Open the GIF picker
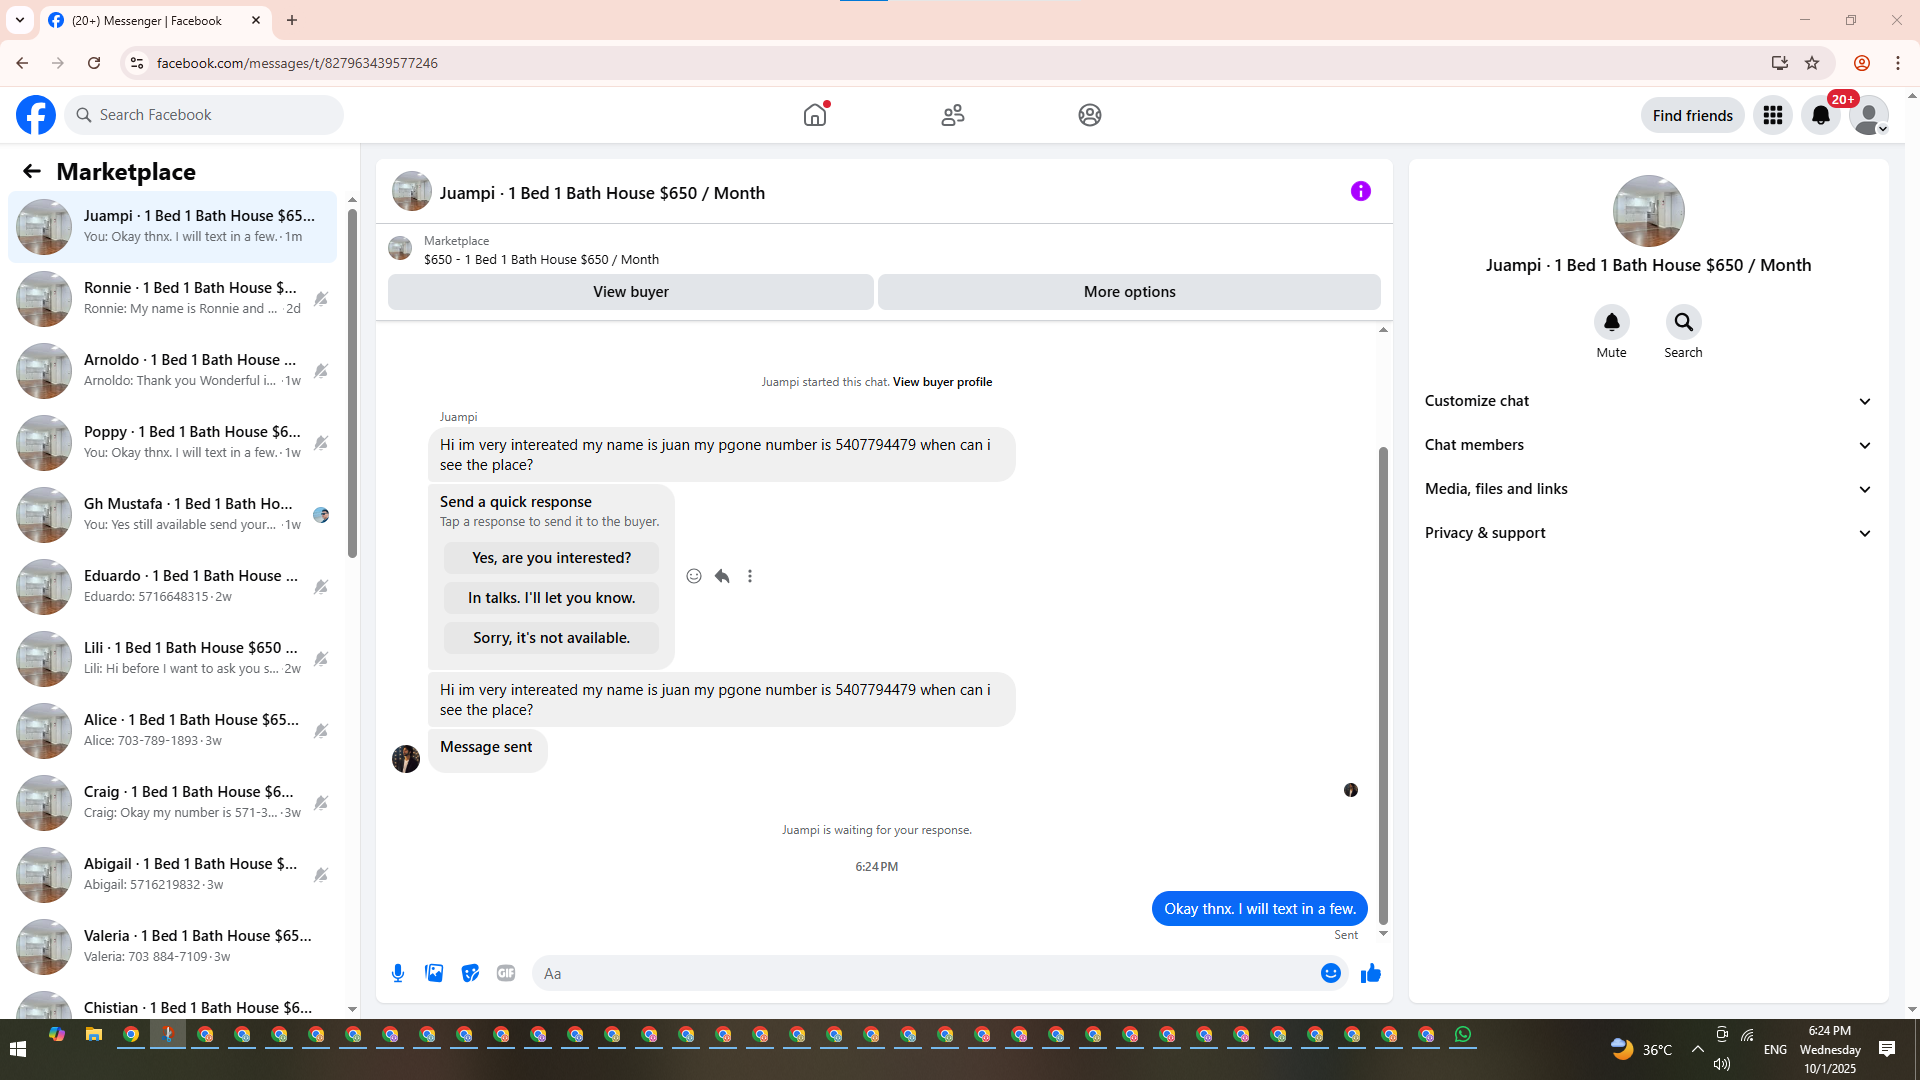Viewport: 1920px width, 1080px height. [506, 973]
